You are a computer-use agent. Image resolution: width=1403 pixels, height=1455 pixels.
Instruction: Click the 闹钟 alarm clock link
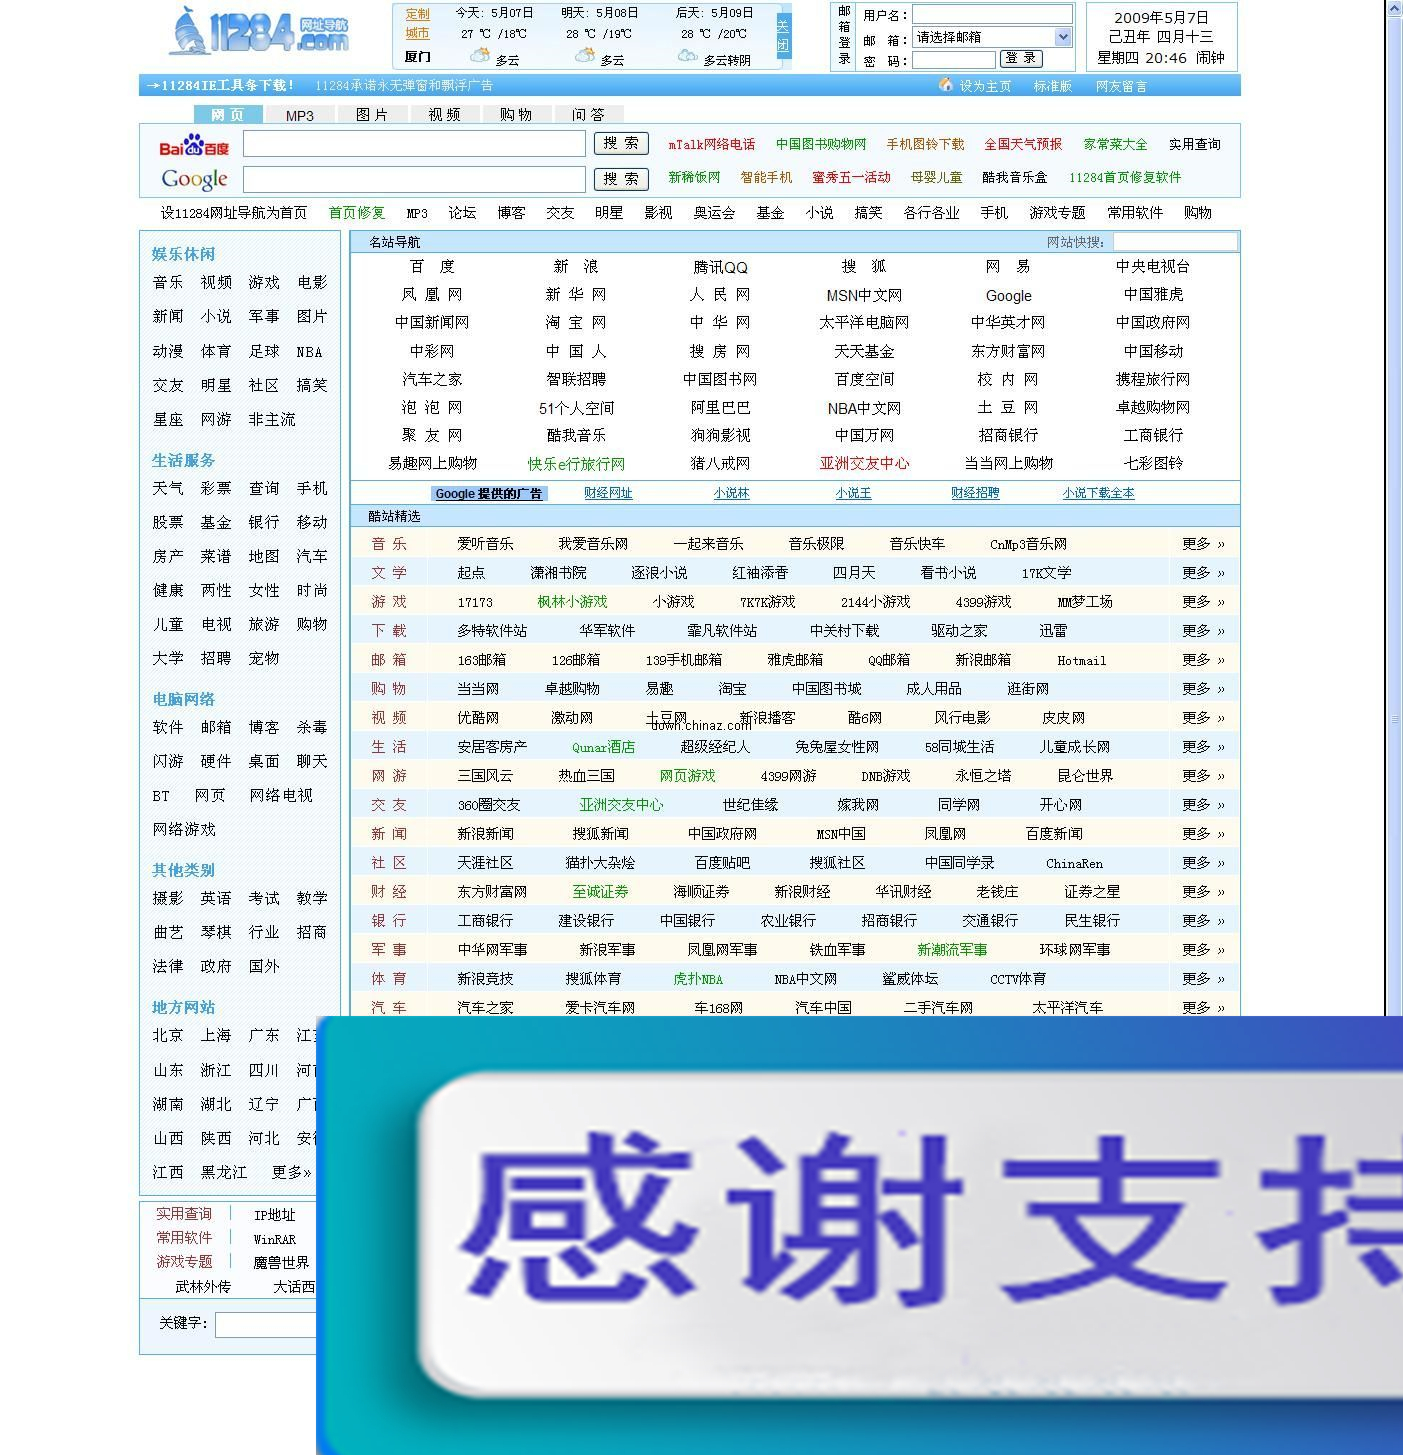click(1209, 58)
